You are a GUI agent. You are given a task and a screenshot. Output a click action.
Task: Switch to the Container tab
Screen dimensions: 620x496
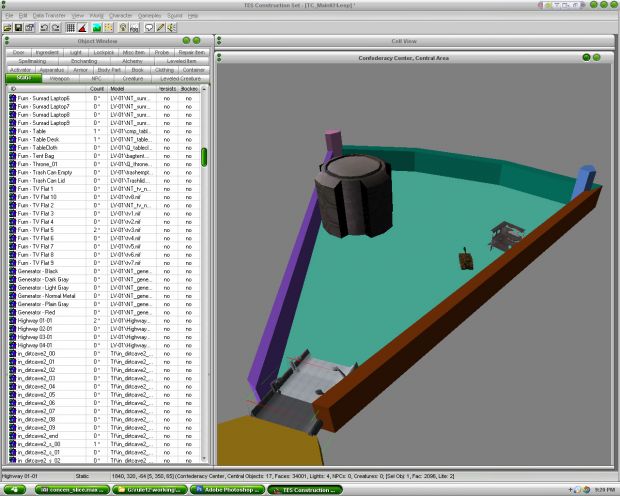tap(193, 70)
